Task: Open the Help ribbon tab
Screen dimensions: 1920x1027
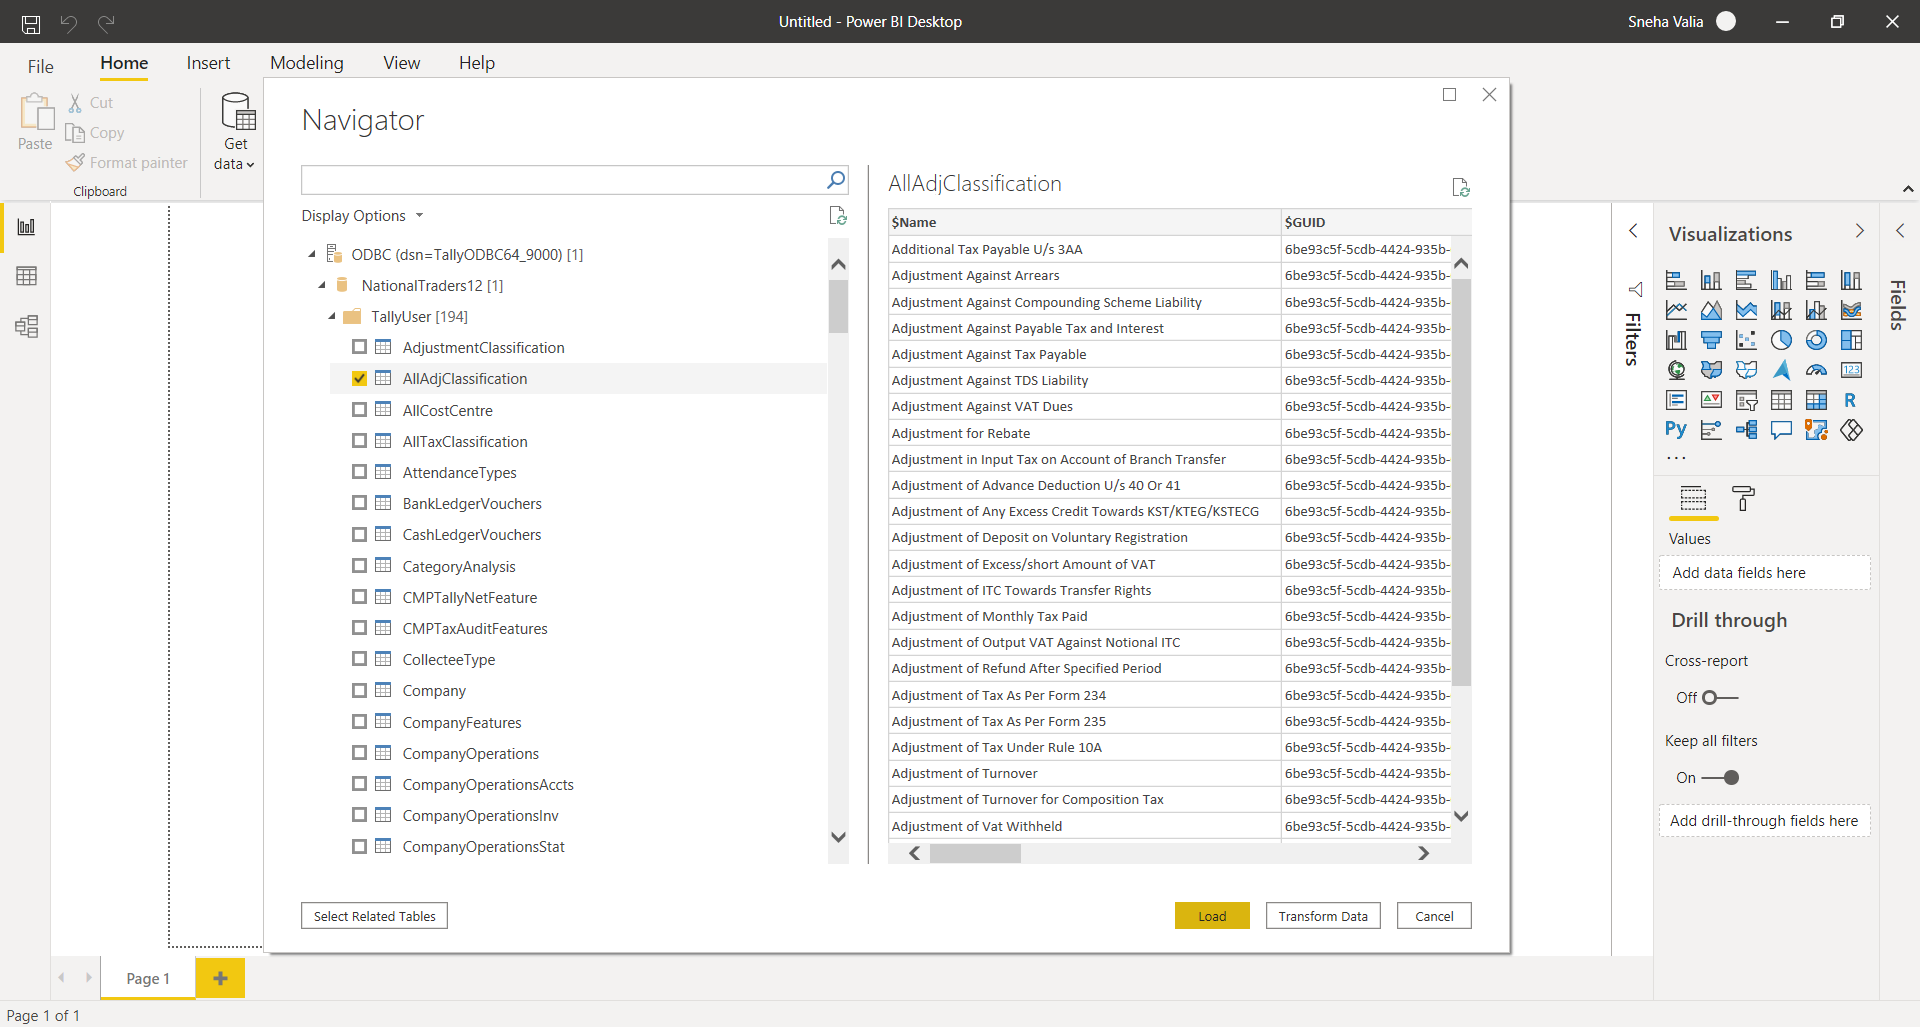Action: click(477, 63)
